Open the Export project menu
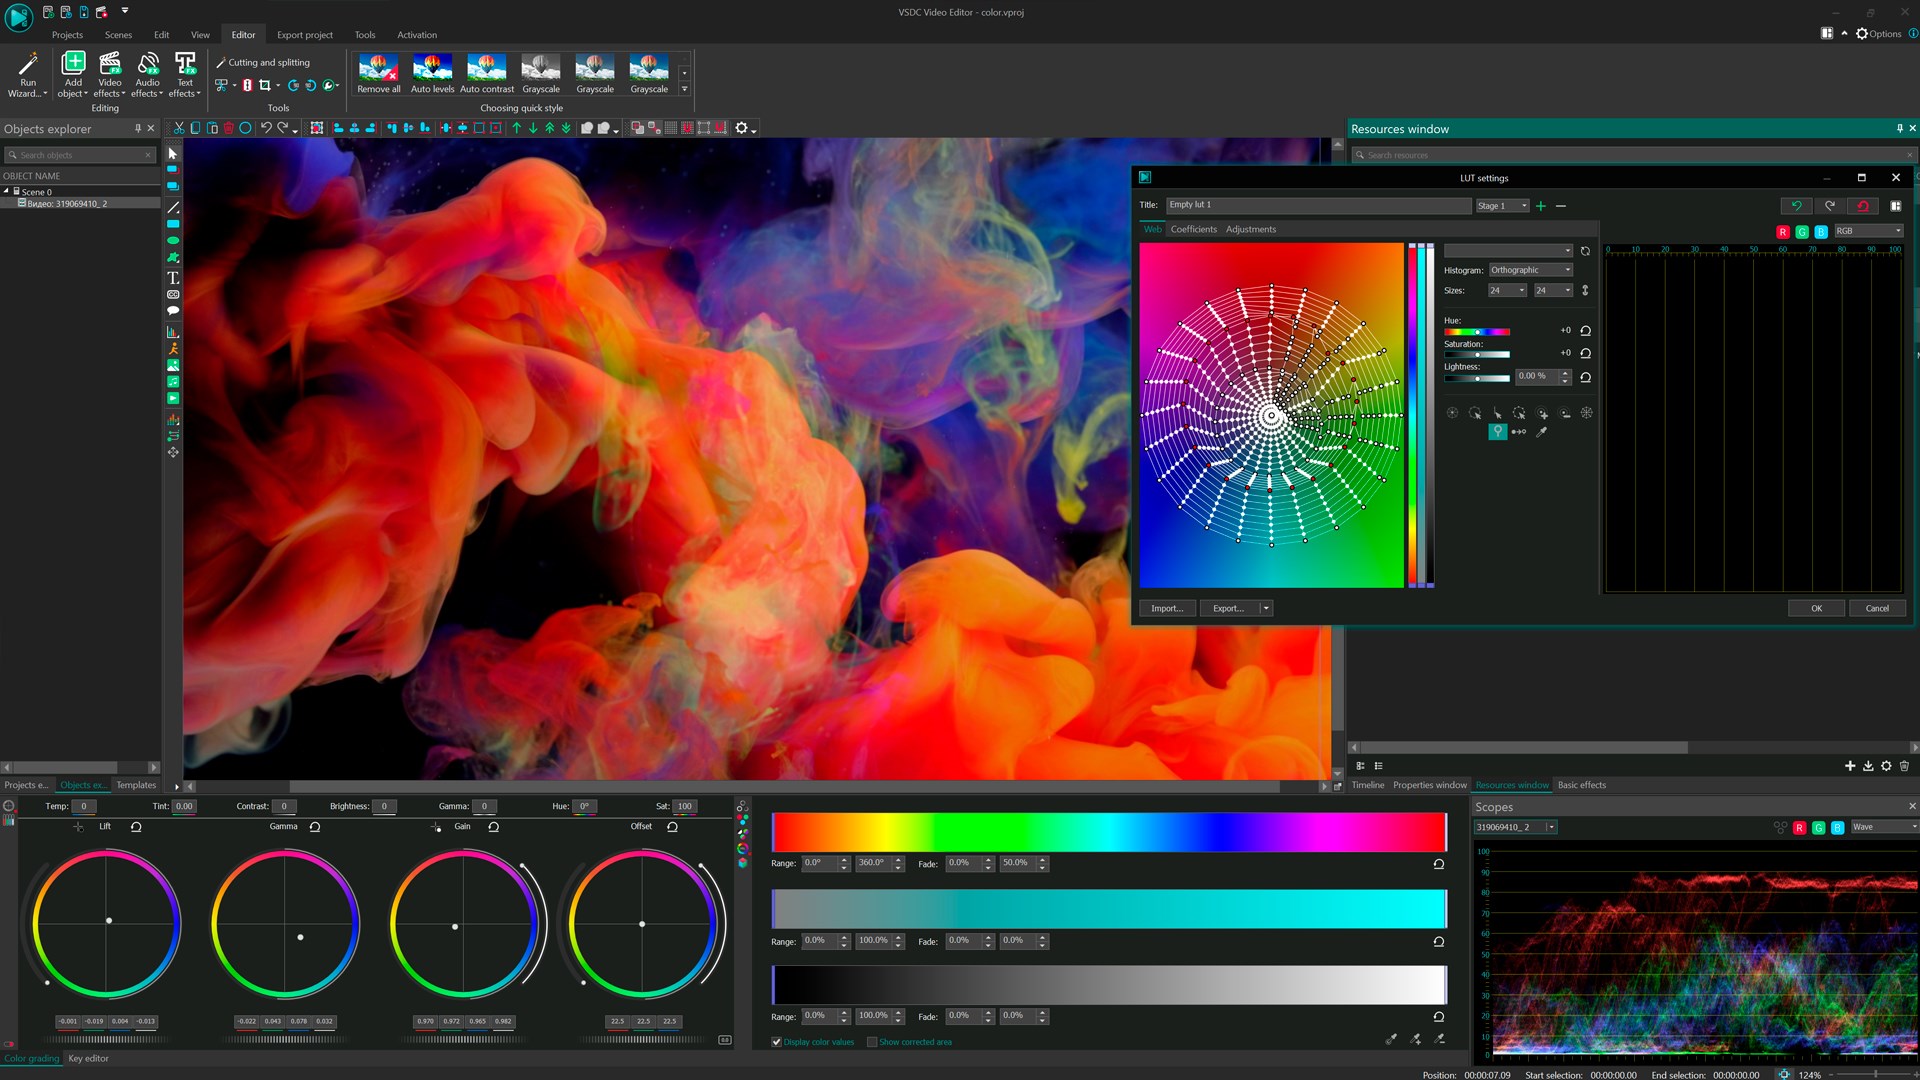This screenshot has height=1080, width=1920. (305, 34)
